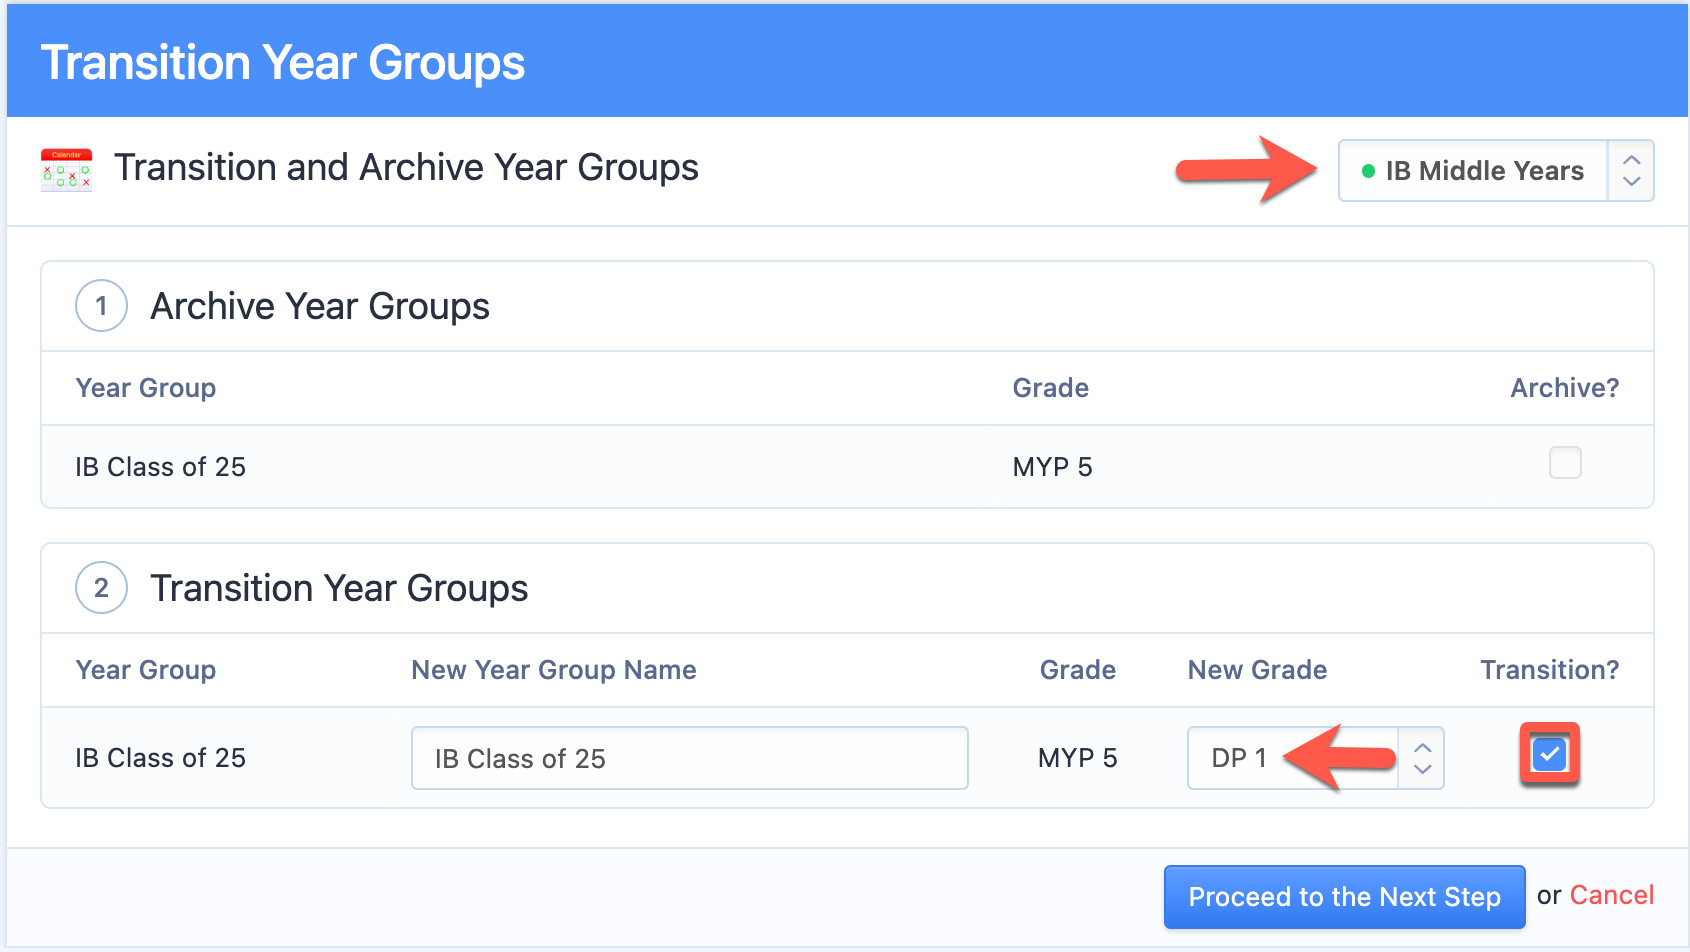Click the Transition Year Groups section heading
This screenshot has height=952, width=1690.
[339, 588]
